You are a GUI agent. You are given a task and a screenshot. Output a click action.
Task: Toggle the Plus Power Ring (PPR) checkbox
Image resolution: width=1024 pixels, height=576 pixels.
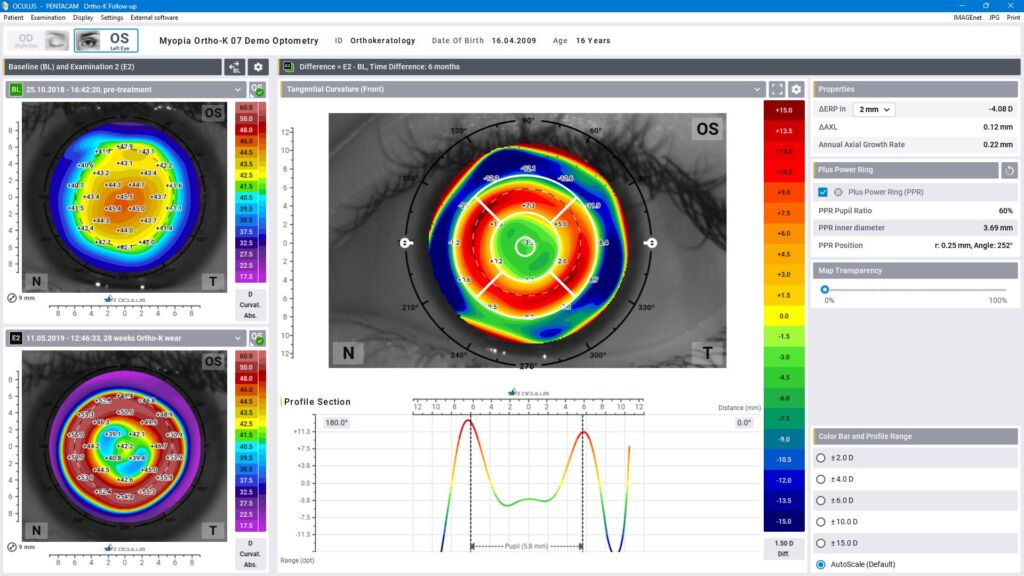tap(823, 193)
